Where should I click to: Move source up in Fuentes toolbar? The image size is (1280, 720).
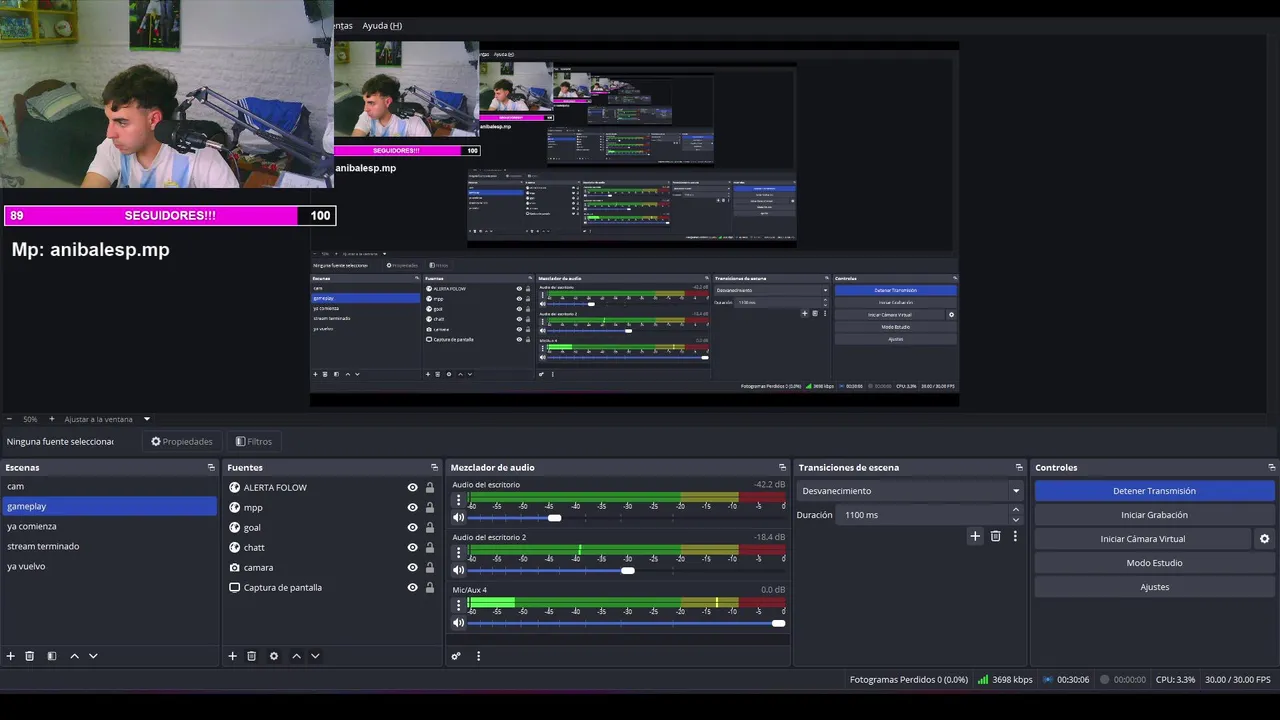pos(296,656)
